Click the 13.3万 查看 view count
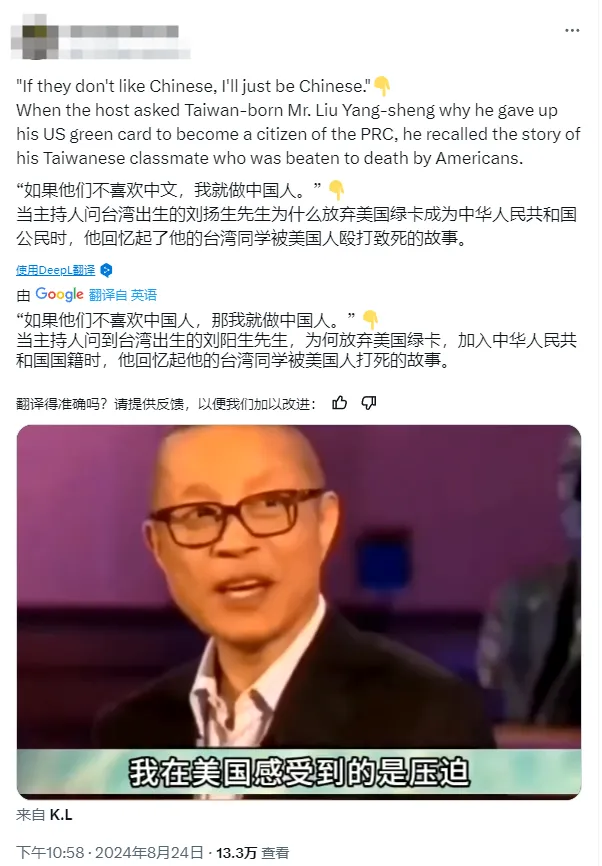602x866 pixels. point(252,853)
